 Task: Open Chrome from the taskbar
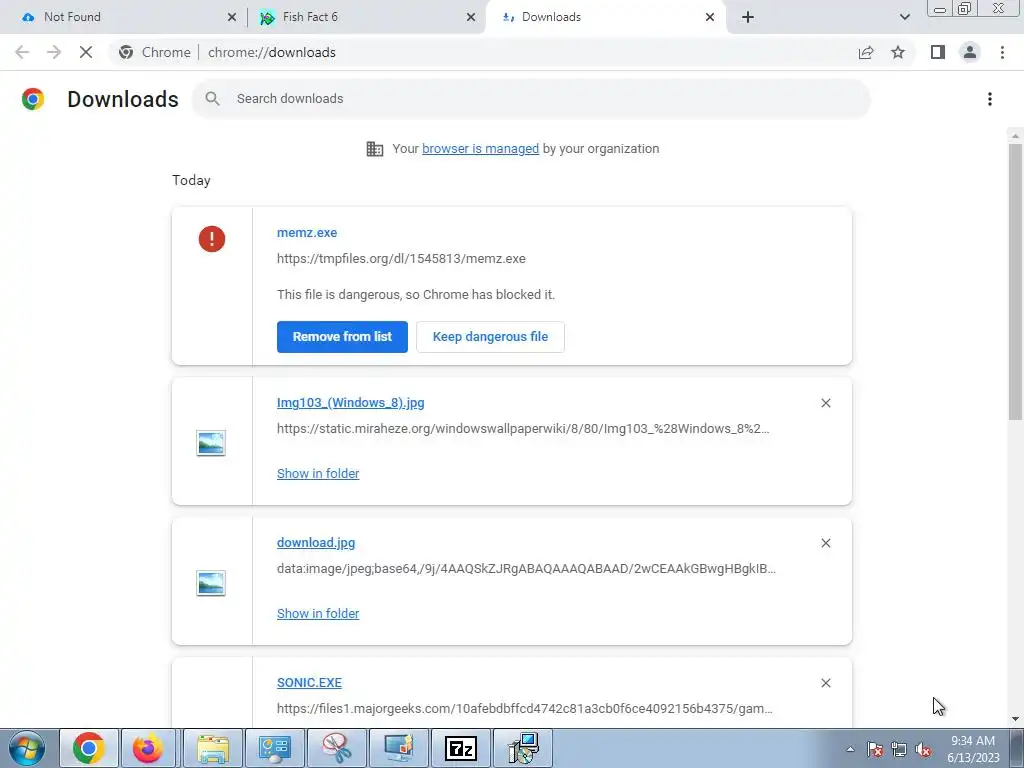tap(89, 748)
